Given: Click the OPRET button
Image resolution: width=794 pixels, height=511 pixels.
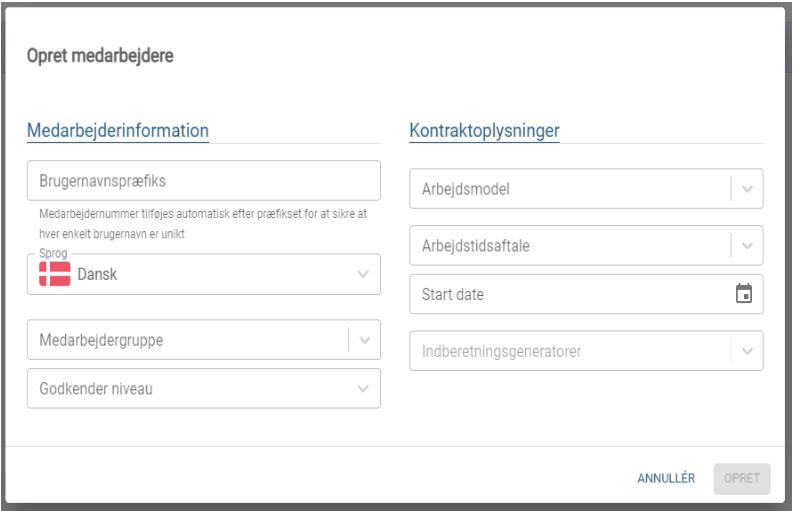Looking at the screenshot, I should (742, 478).
